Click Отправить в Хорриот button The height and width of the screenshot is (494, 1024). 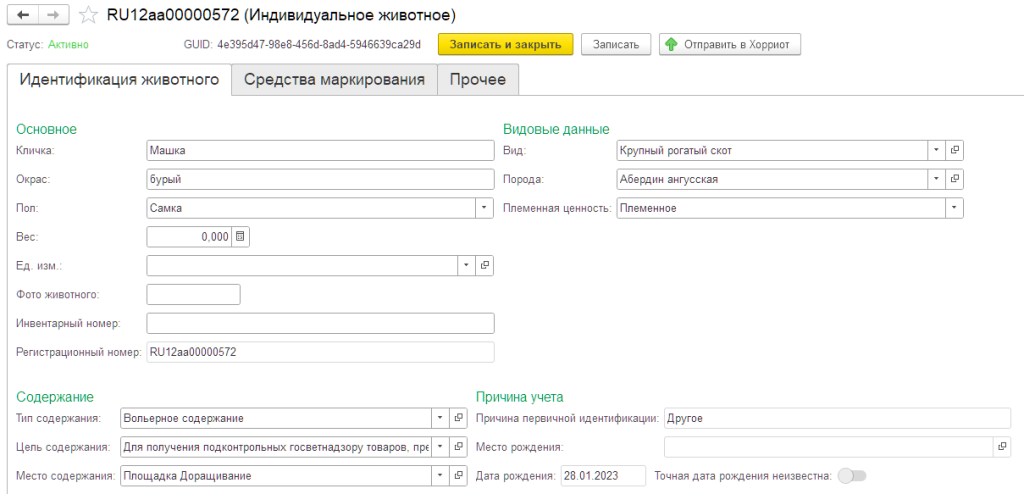click(729, 44)
